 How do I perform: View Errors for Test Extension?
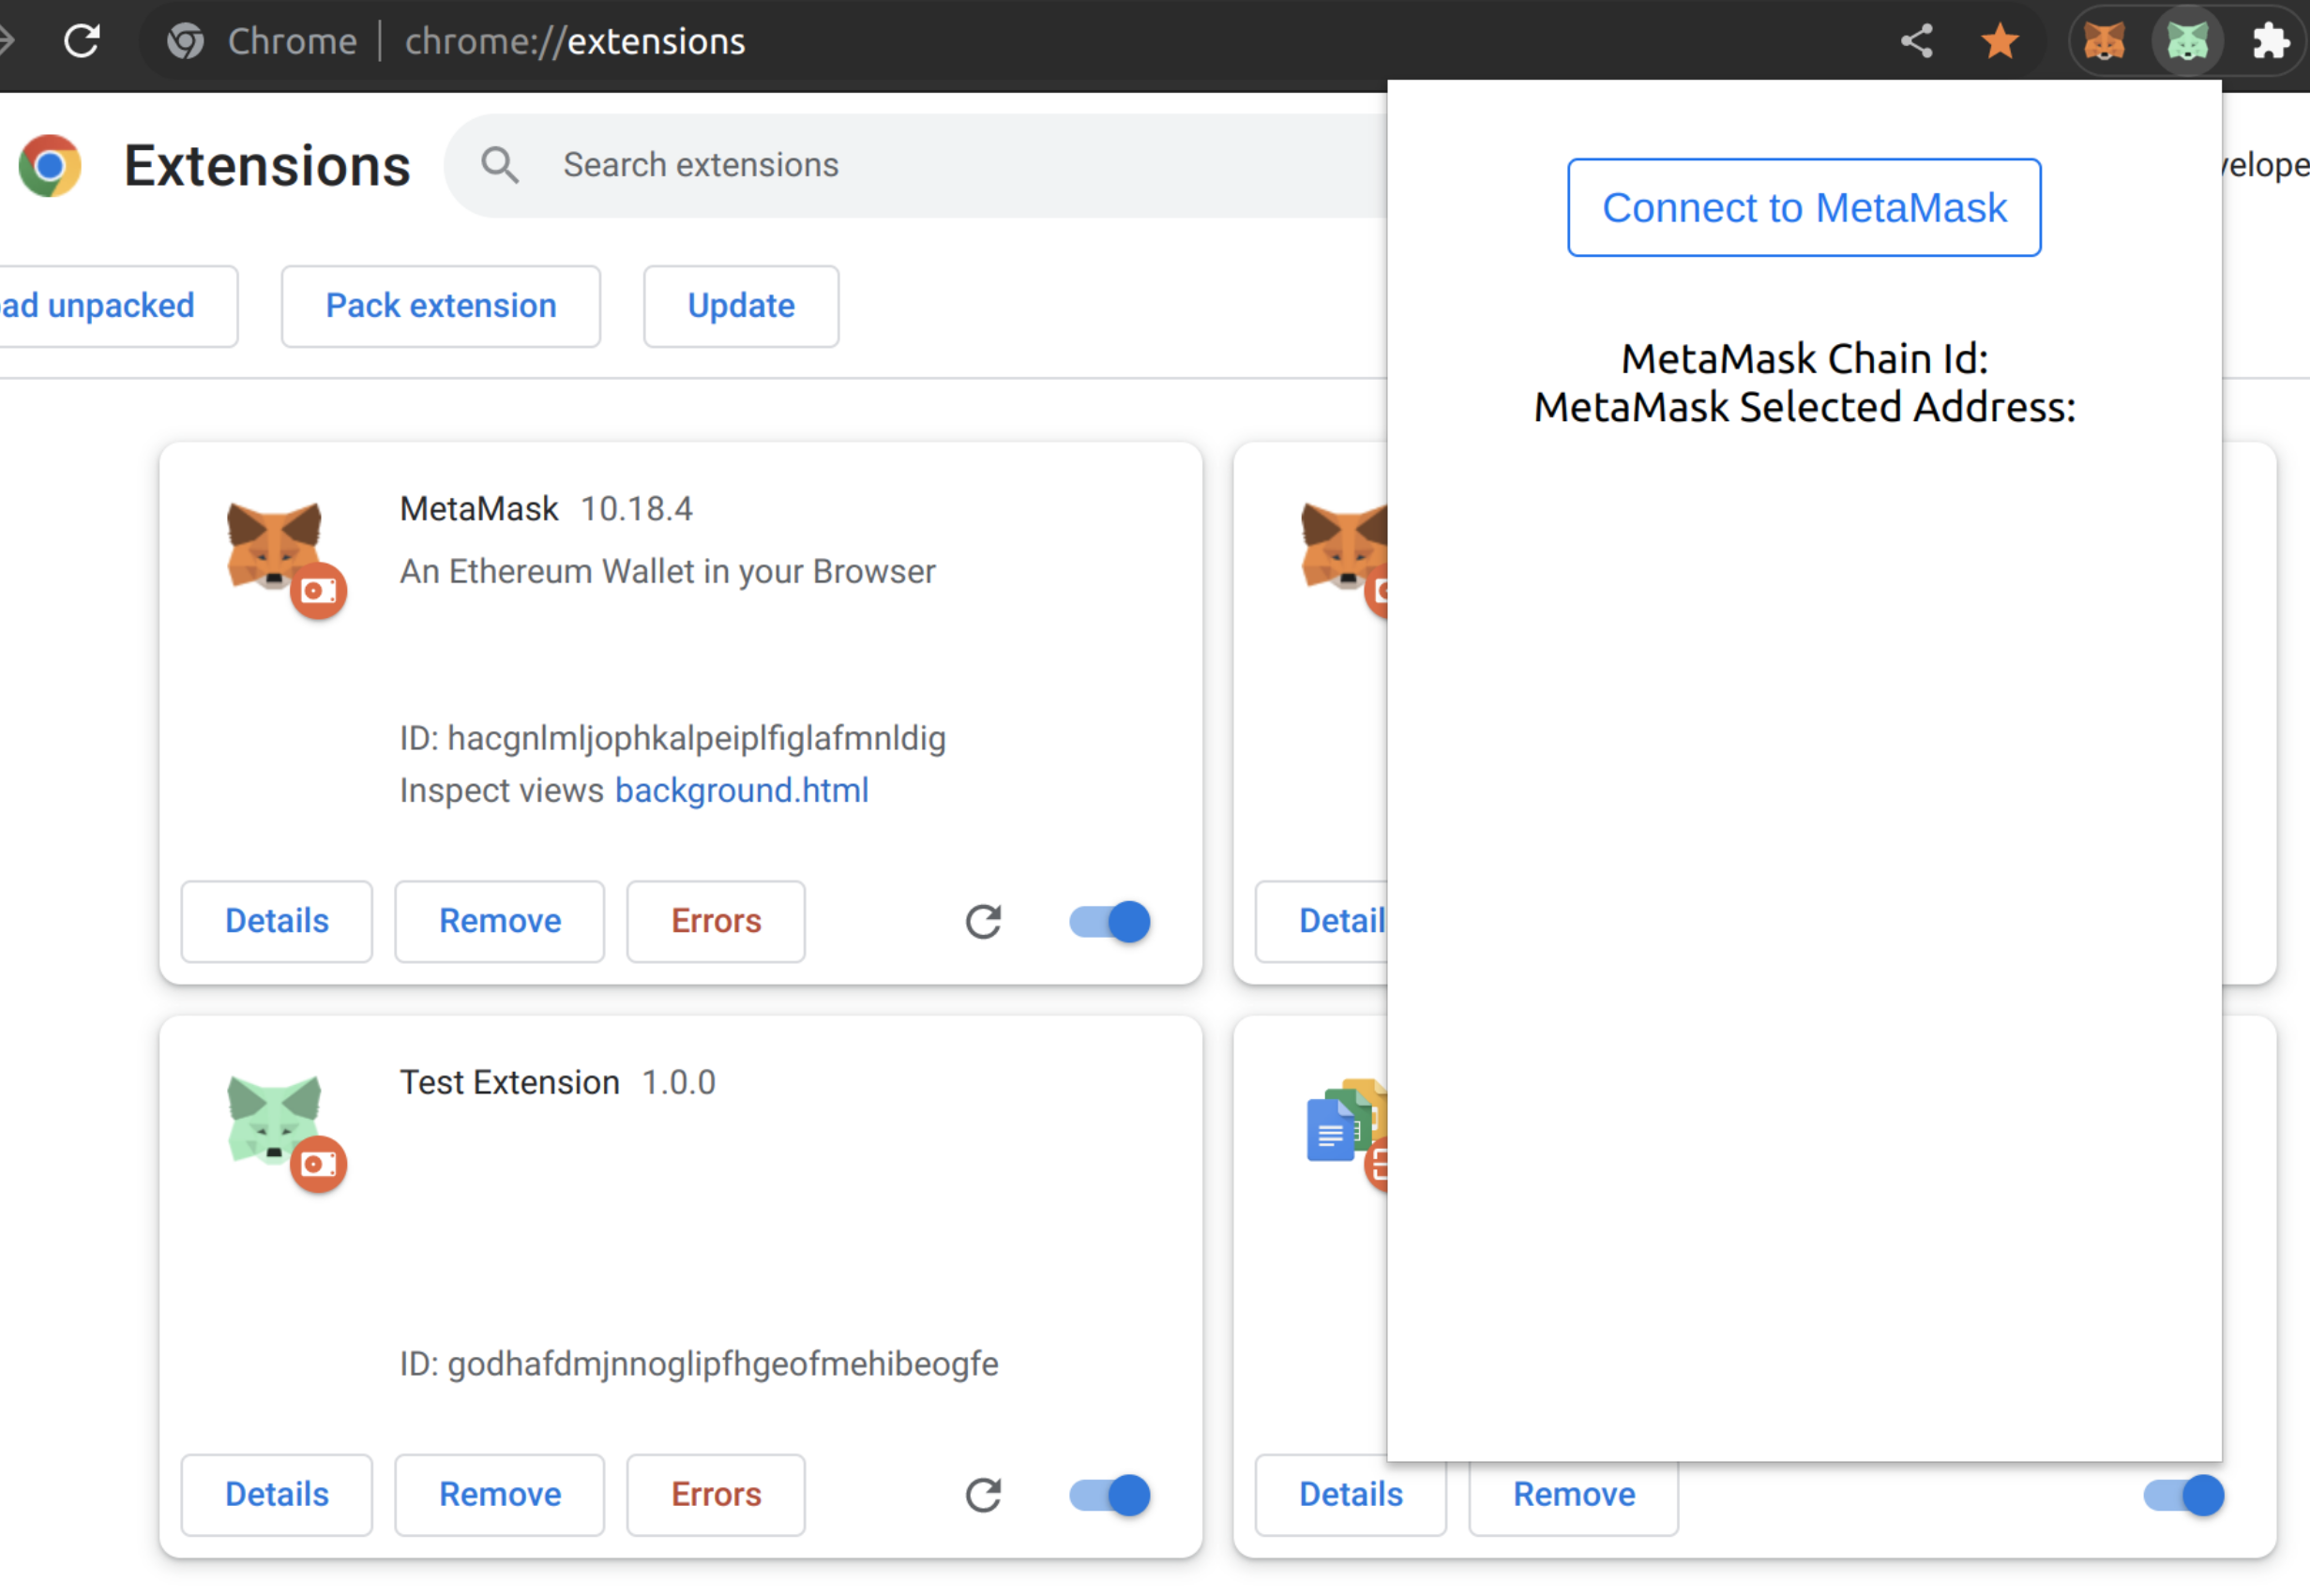715,1494
